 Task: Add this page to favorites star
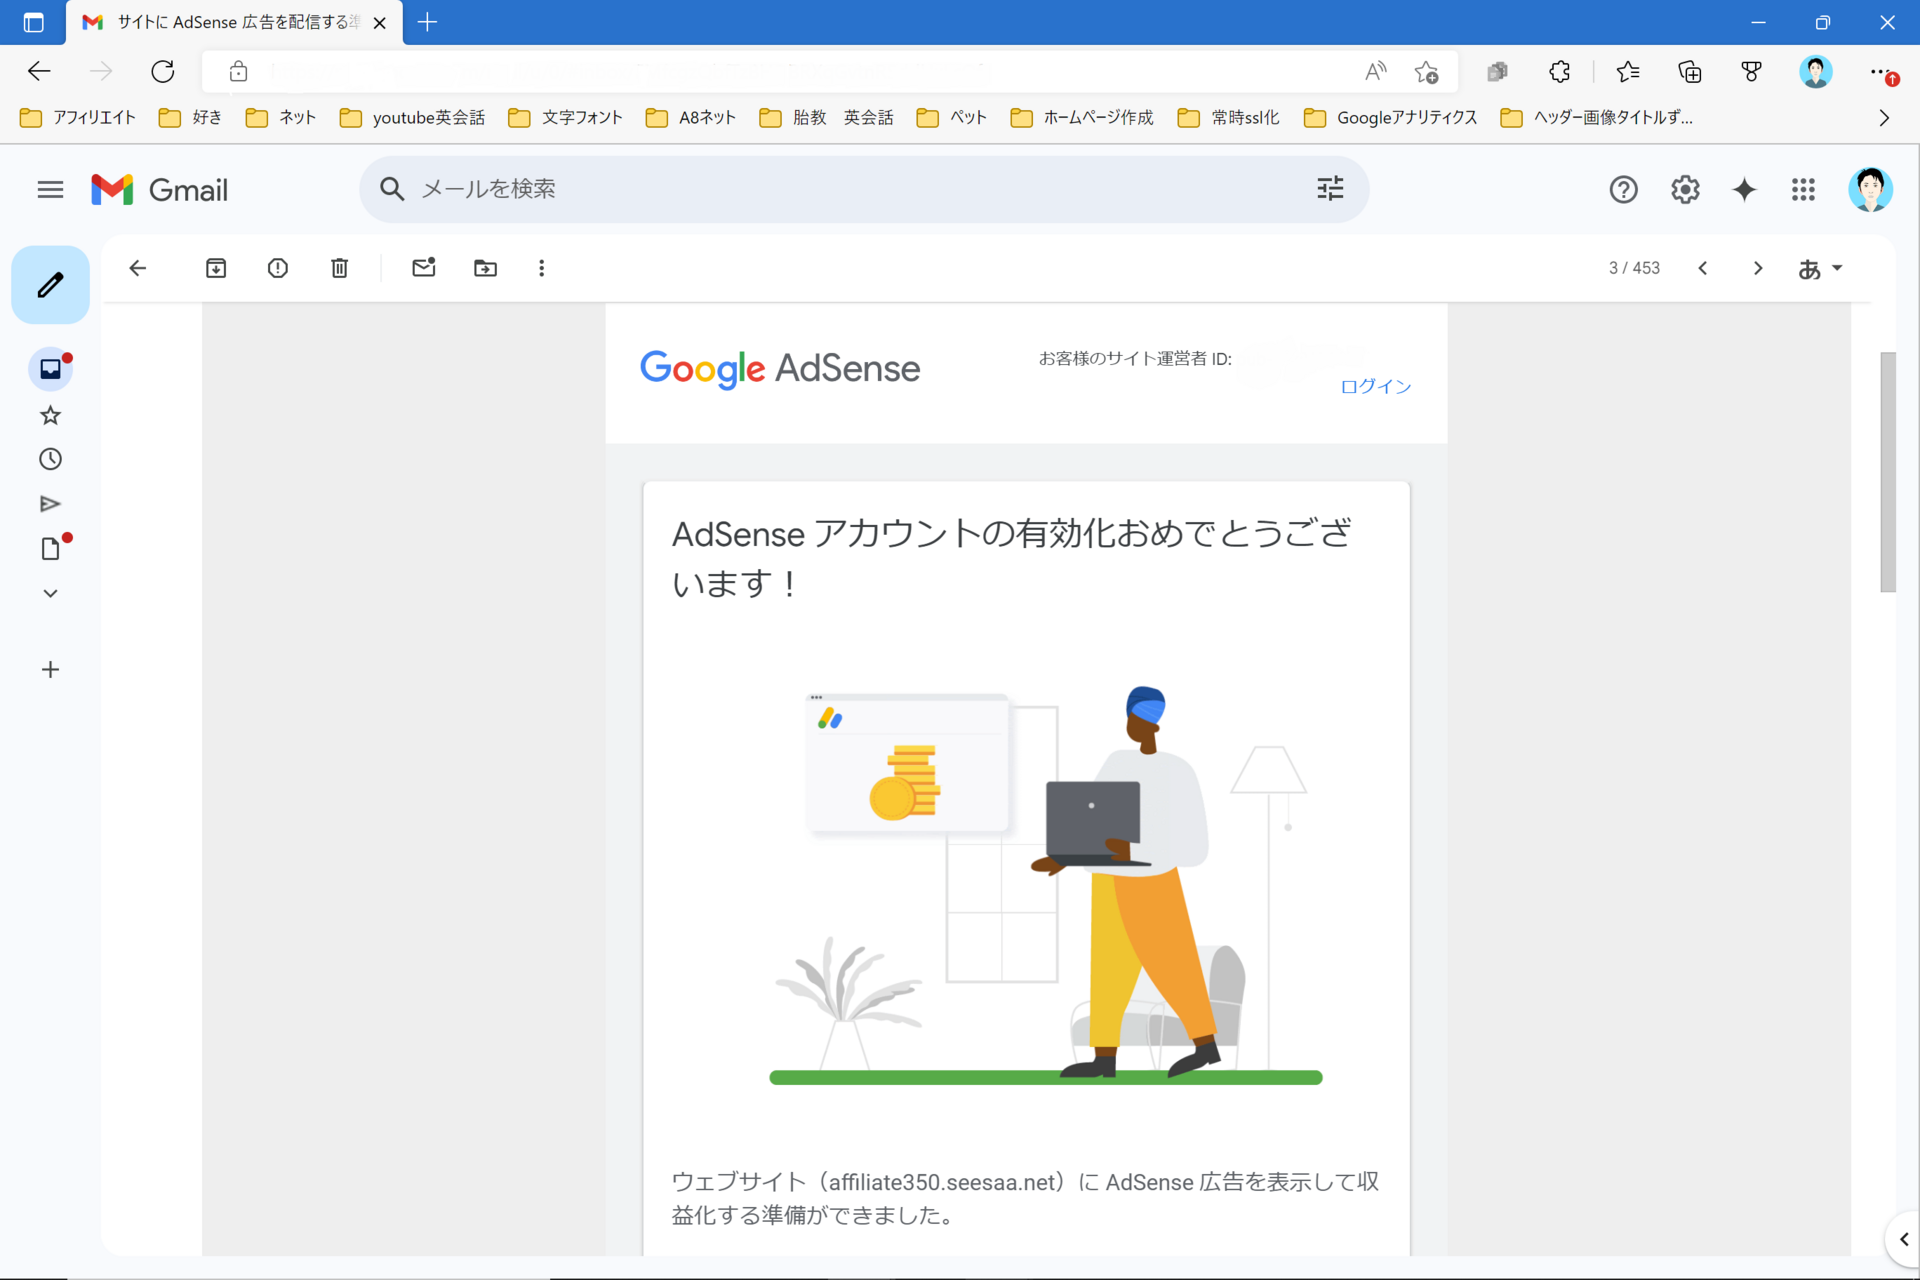click(x=1426, y=71)
